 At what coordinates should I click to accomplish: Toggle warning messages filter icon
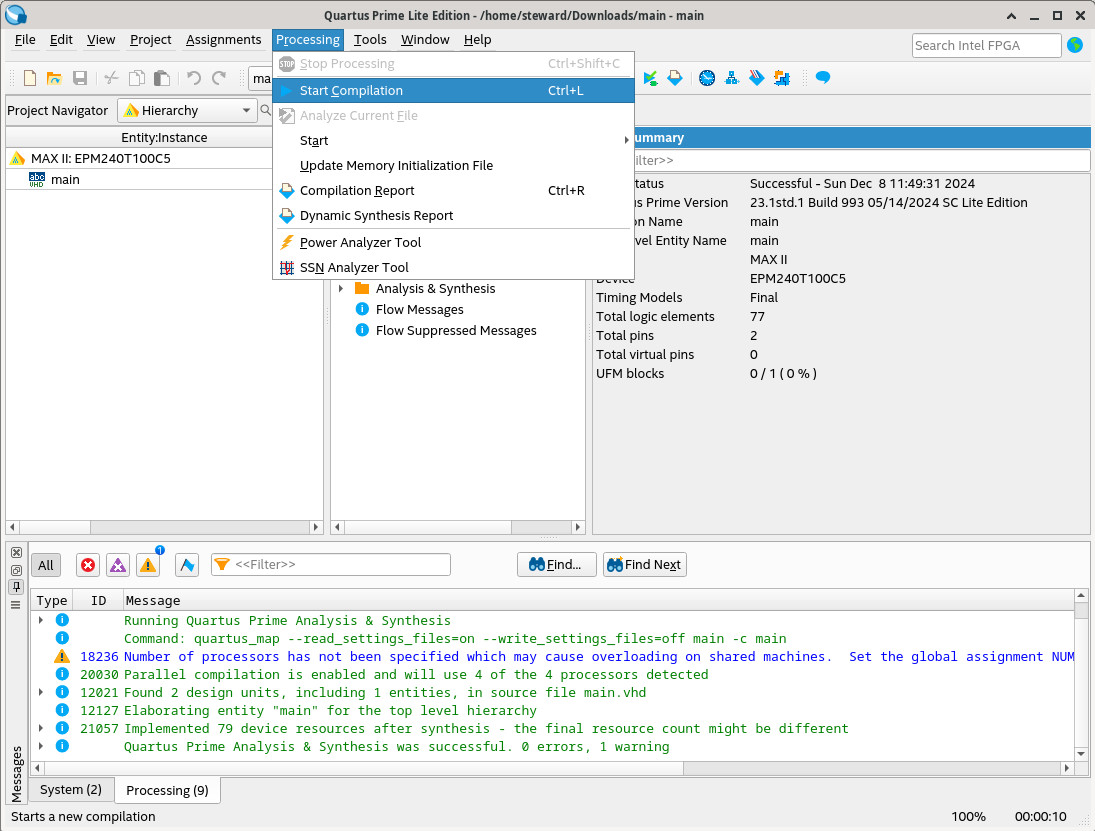(x=148, y=565)
